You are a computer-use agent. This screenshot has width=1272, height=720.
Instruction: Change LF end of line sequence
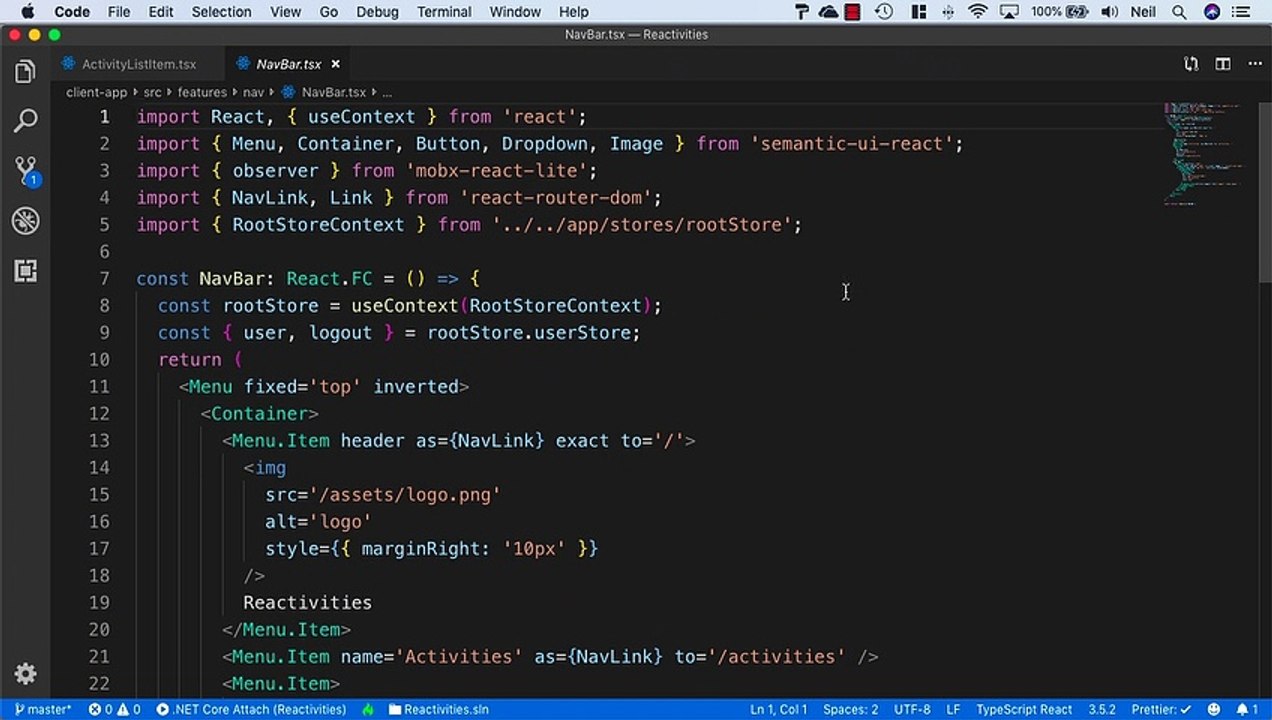[x=953, y=710]
